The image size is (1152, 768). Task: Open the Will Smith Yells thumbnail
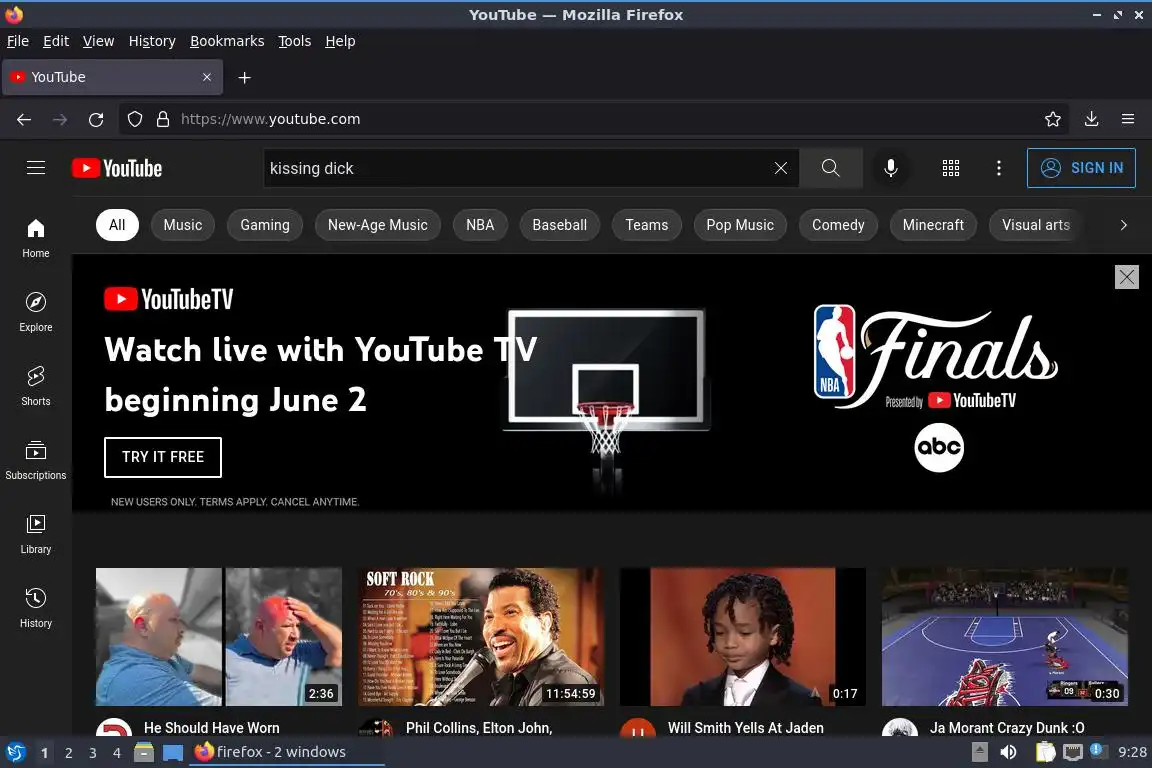[x=743, y=636]
